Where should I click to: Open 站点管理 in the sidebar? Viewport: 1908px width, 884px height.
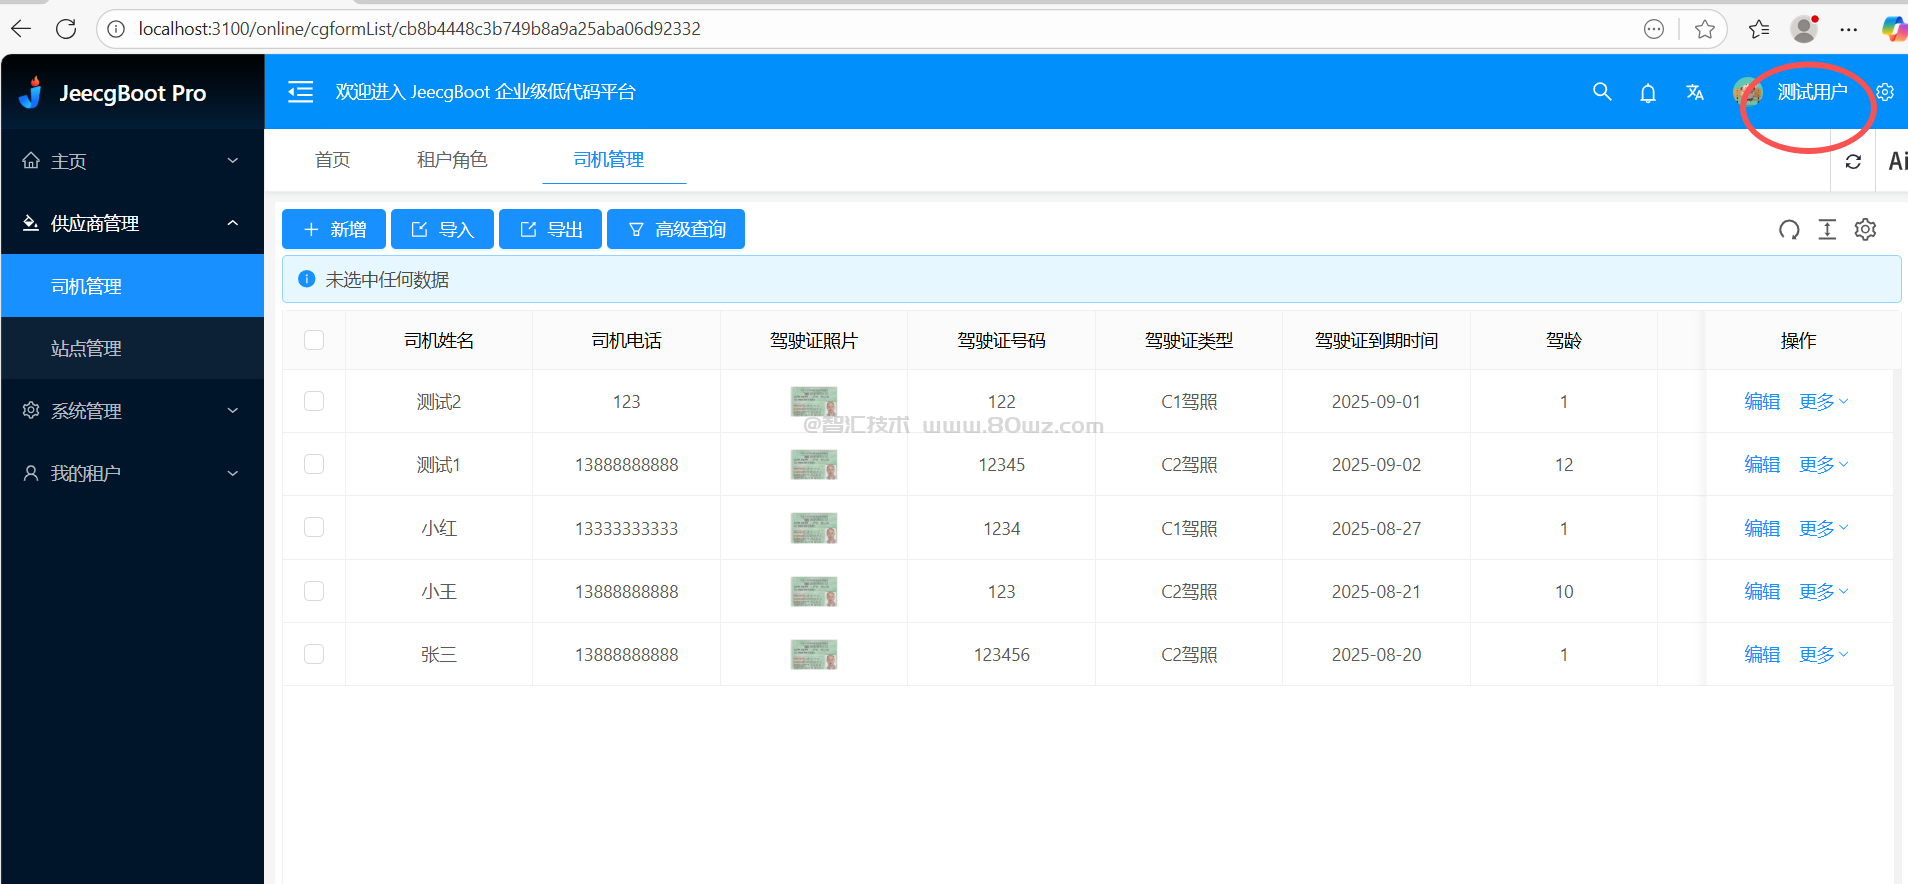tap(132, 348)
